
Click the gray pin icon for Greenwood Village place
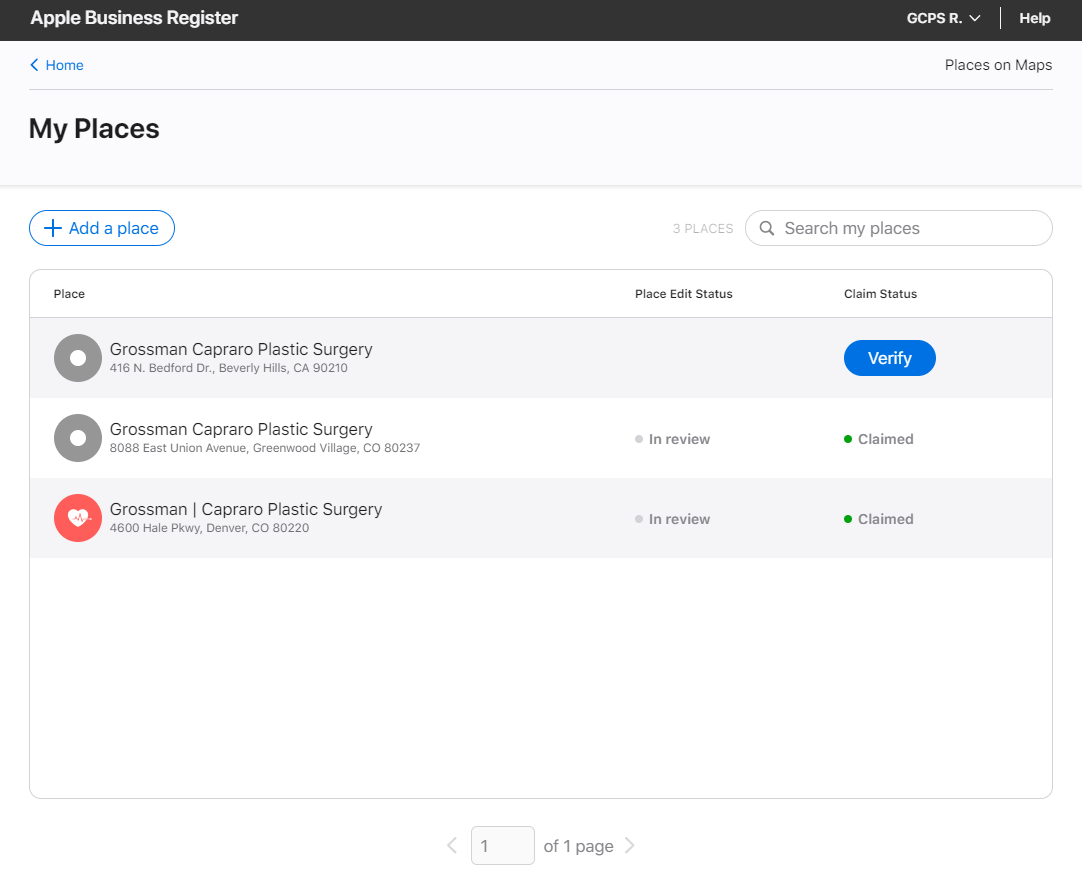pos(78,438)
